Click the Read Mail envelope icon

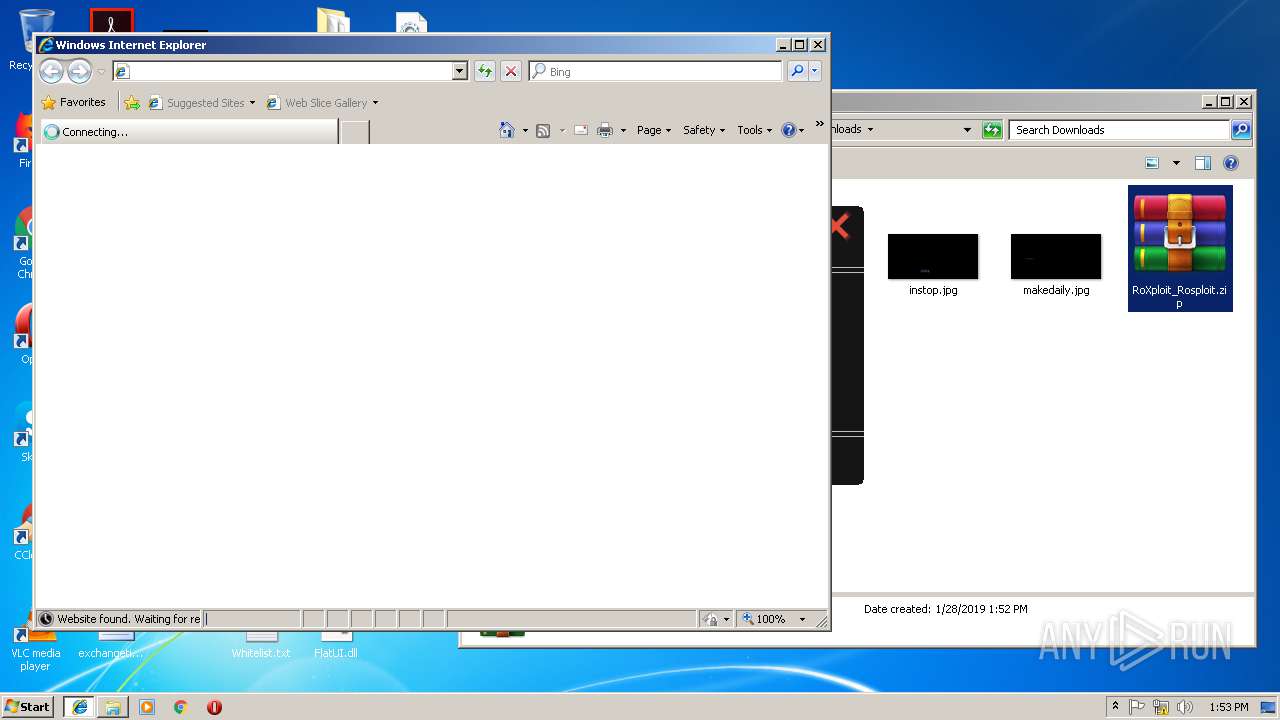coord(581,130)
